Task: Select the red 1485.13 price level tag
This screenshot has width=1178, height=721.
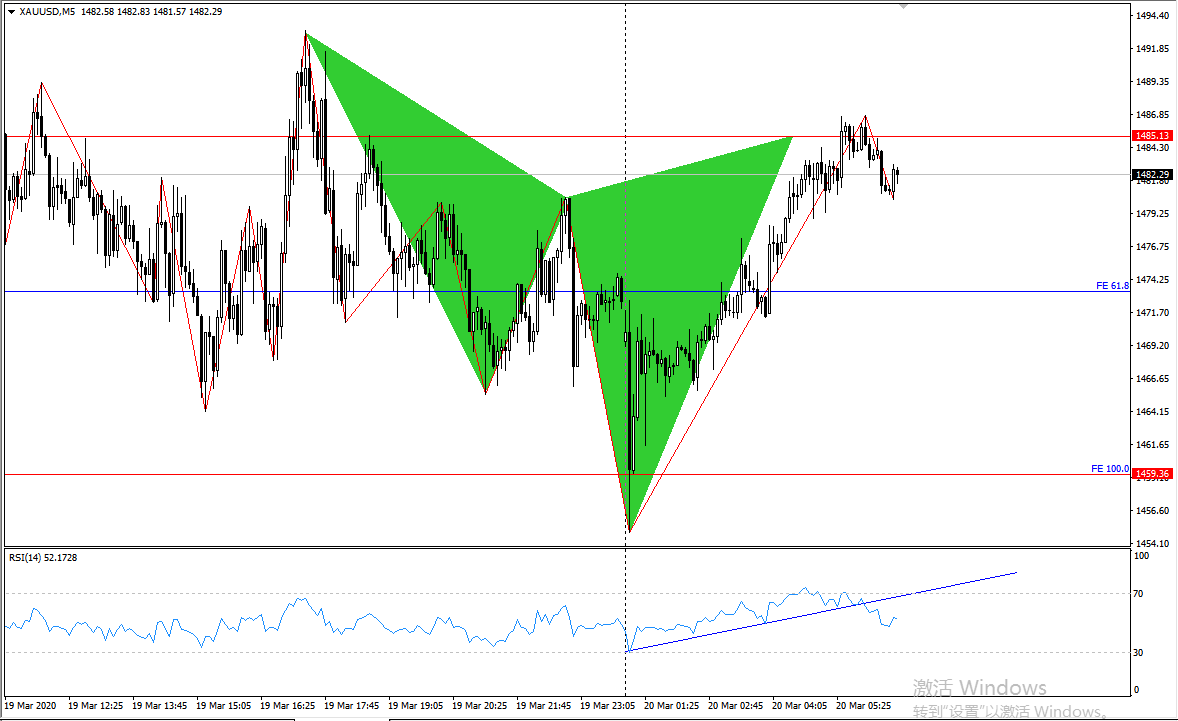Action: (1154, 135)
